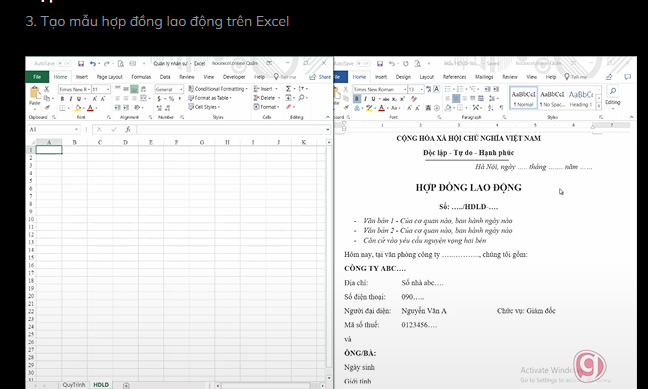Click Bold button in Word ribbon
The height and width of the screenshot is (389, 648).
(357, 99)
